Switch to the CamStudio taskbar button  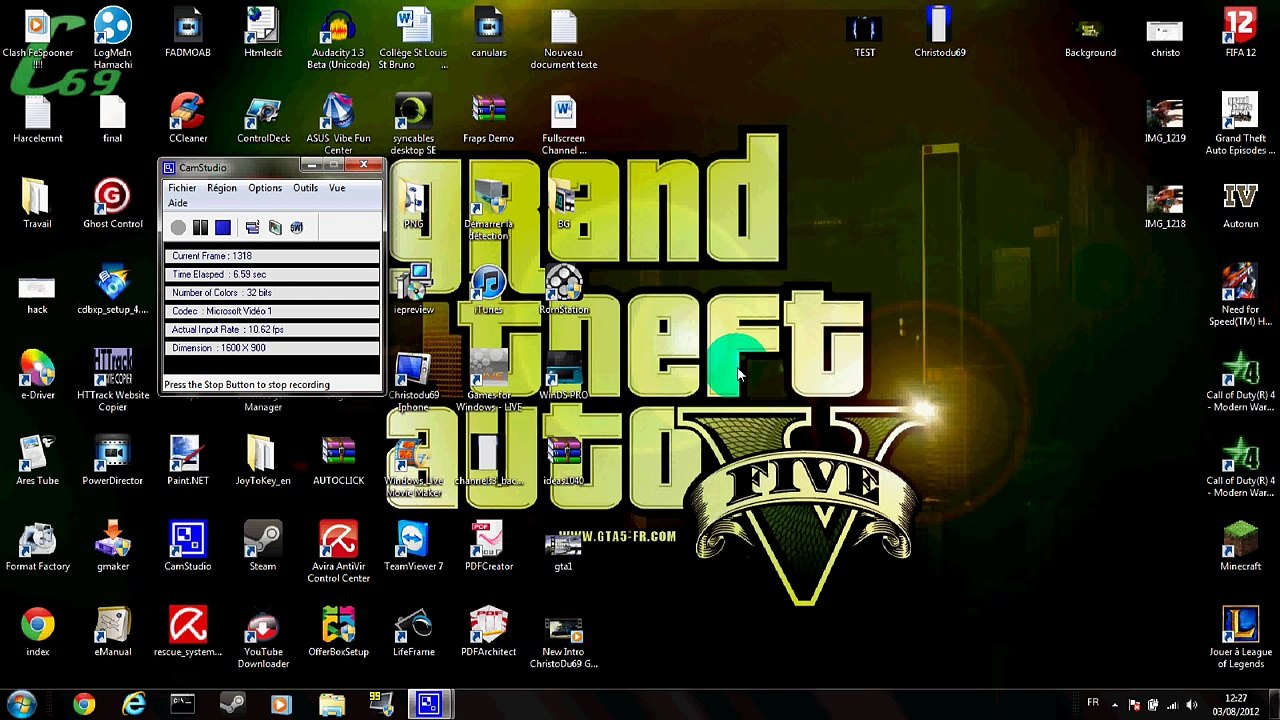pos(429,705)
